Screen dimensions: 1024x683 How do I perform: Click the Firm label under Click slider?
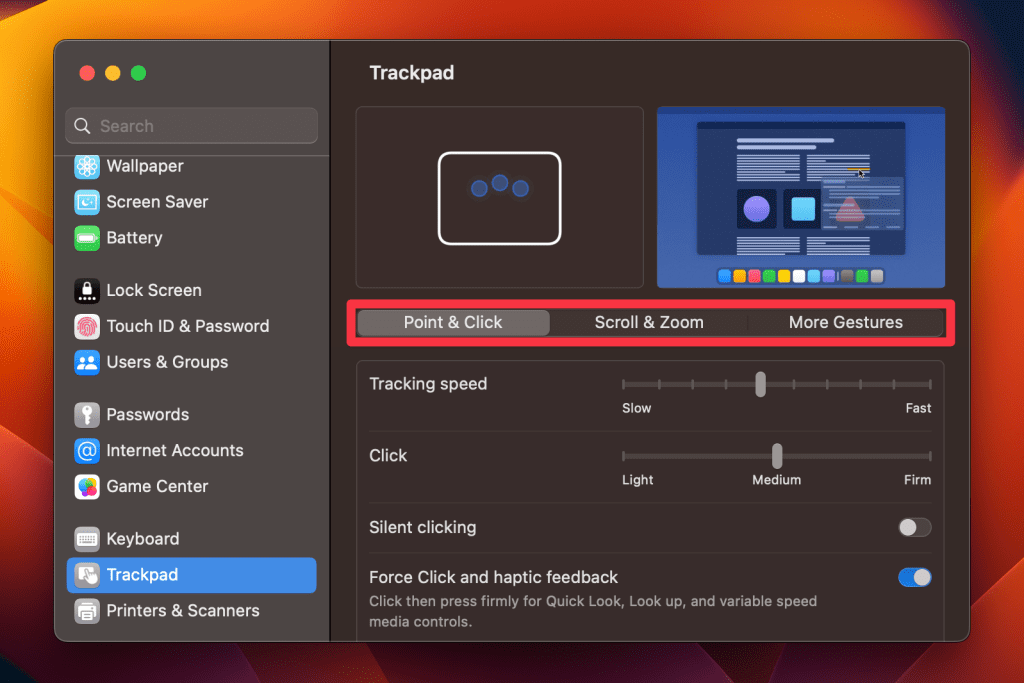pos(918,480)
